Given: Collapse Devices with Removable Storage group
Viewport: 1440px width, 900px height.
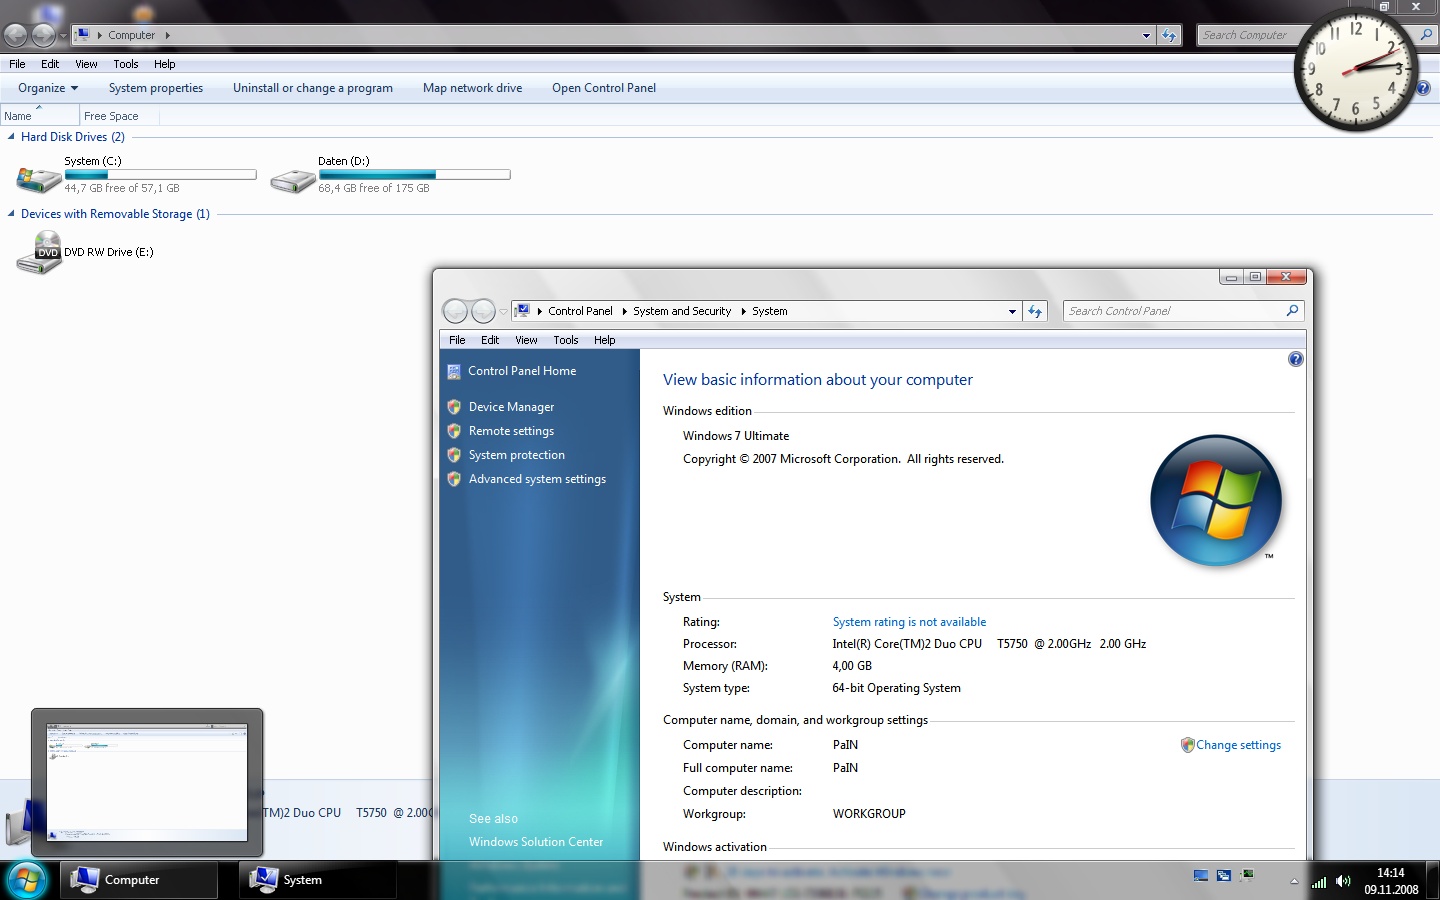Looking at the screenshot, I should (x=11, y=214).
